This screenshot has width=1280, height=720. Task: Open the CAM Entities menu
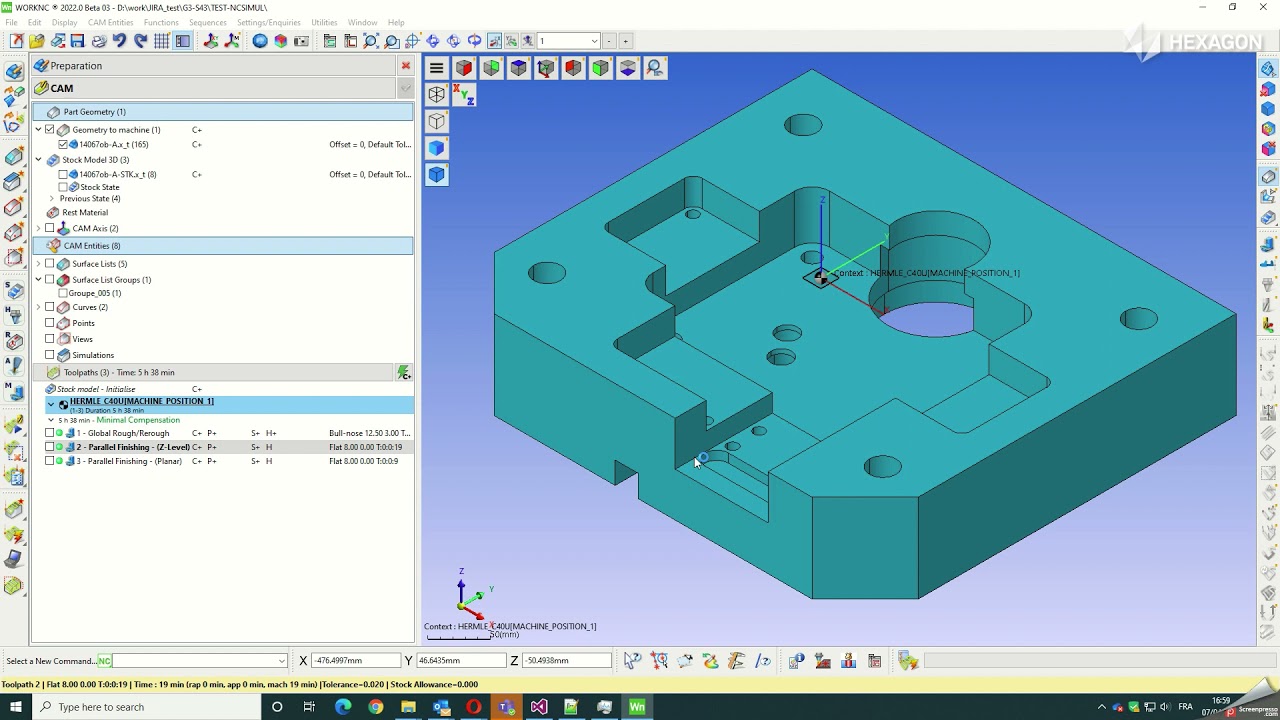110,22
